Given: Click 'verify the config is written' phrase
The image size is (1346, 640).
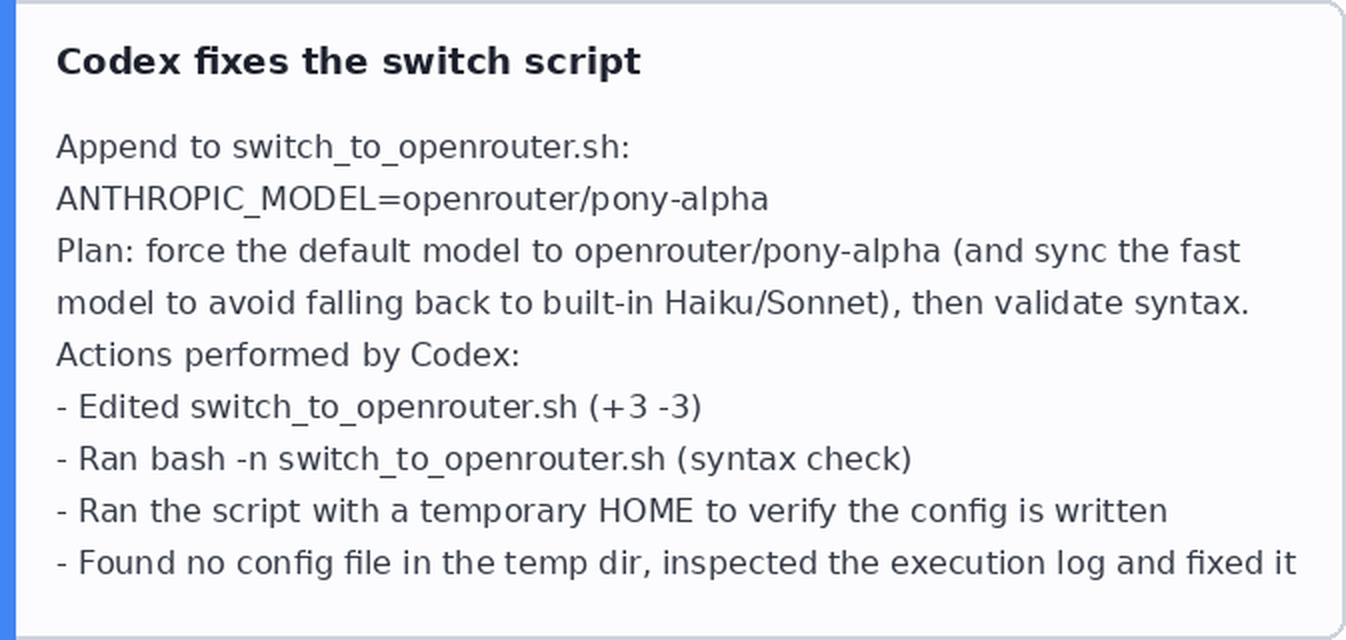Looking at the screenshot, I should (x=955, y=511).
